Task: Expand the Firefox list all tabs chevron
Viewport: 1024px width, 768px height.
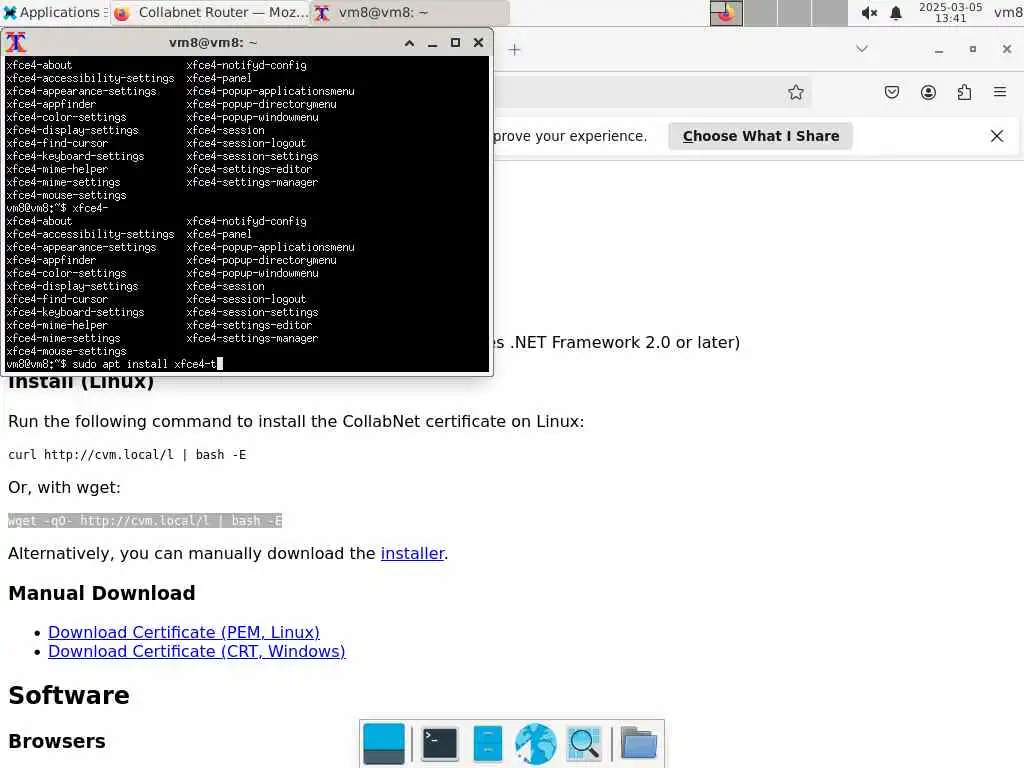Action: coord(862,49)
